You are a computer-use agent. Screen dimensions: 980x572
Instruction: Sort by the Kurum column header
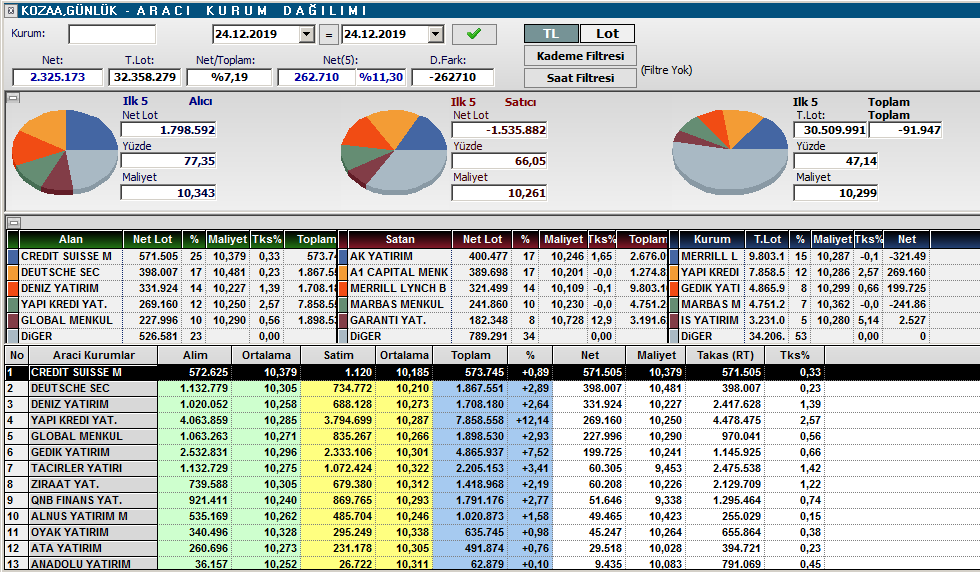coord(712,239)
